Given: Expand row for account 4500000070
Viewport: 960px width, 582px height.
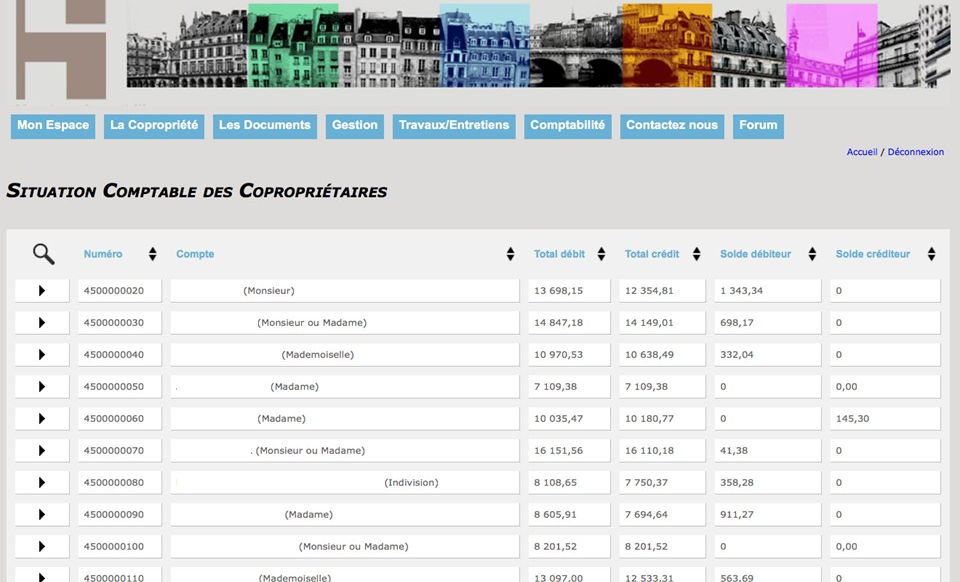Looking at the screenshot, I should pos(42,450).
